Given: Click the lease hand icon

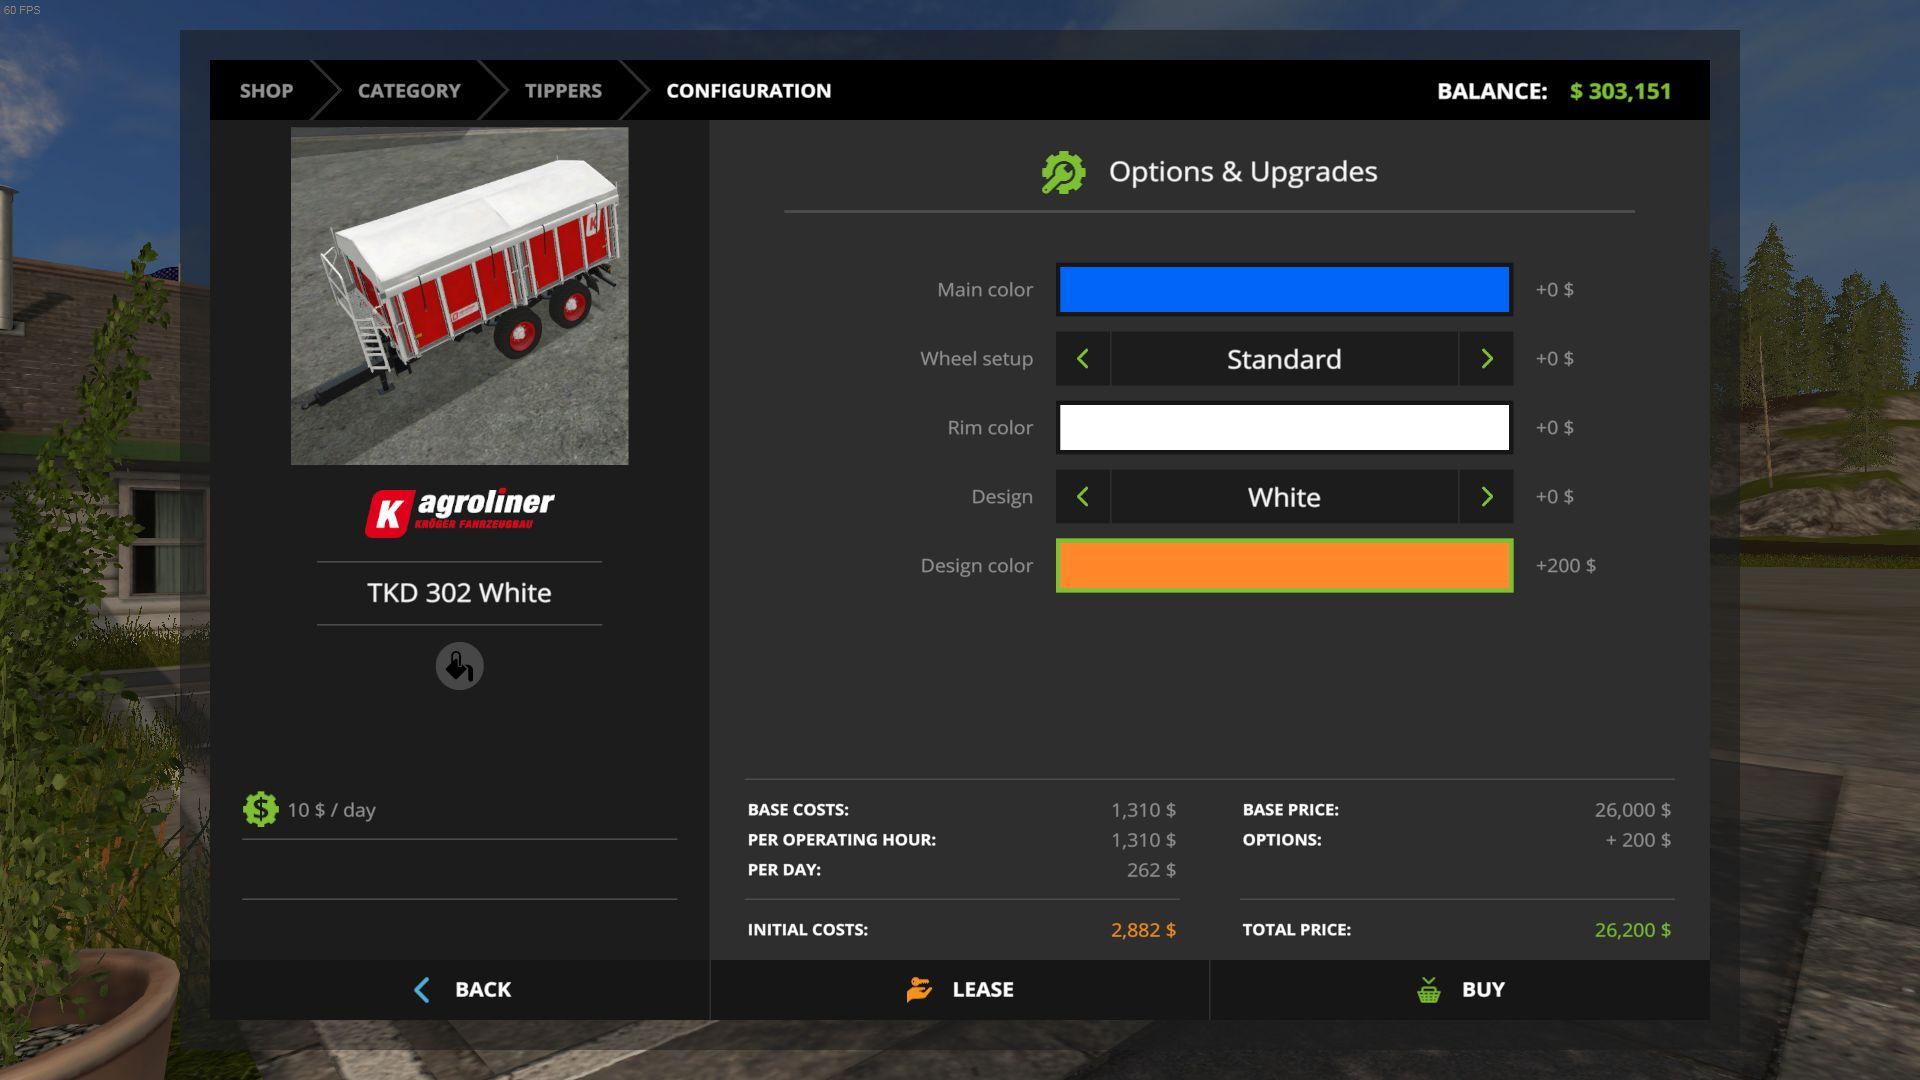Looking at the screenshot, I should (919, 989).
